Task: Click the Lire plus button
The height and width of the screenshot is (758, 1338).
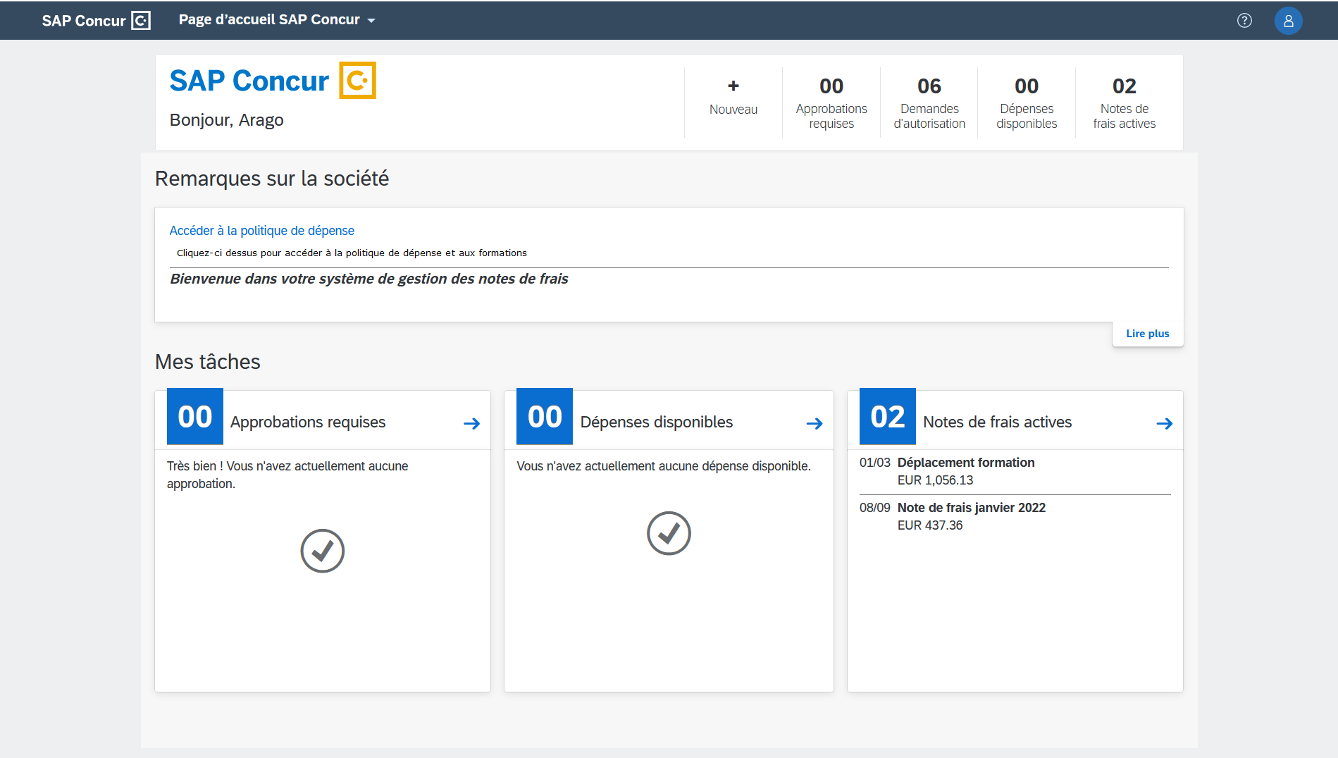Action: click(x=1148, y=334)
